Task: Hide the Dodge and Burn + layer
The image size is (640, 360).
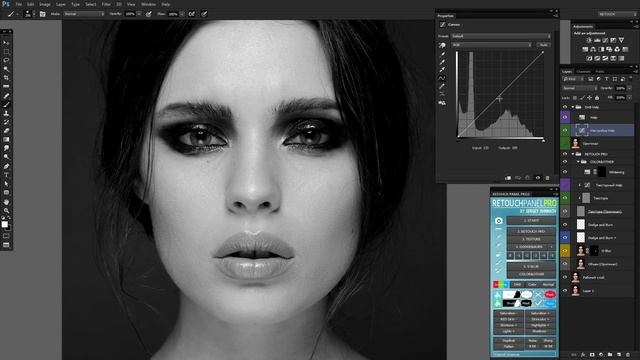Action: tap(565, 238)
